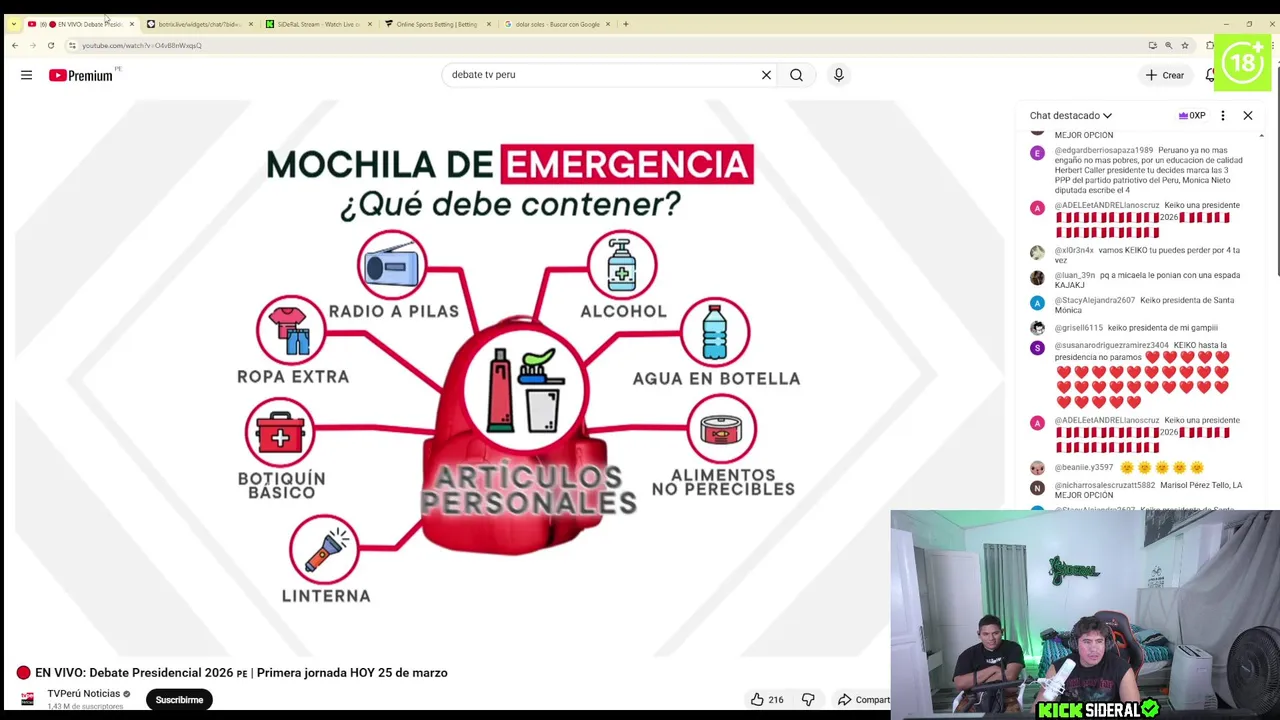View site information icon in address bar

(x=72, y=45)
